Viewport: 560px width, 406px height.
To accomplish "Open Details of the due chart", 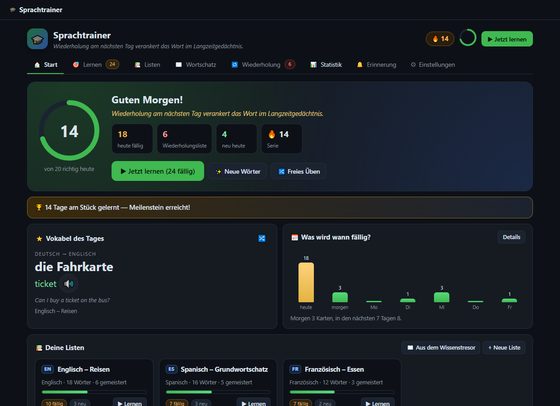I will click(x=511, y=237).
